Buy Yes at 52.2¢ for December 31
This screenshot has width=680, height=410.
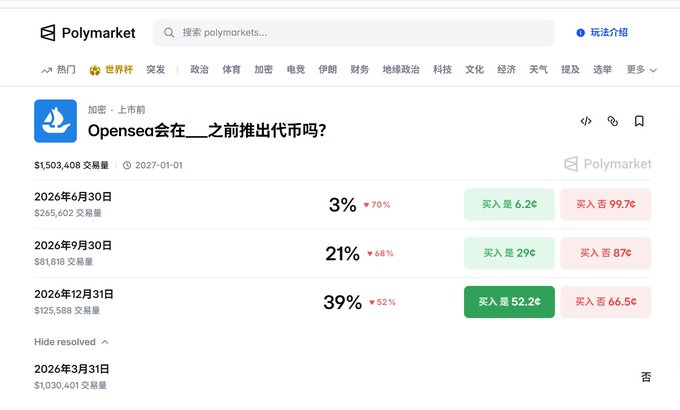509,302
